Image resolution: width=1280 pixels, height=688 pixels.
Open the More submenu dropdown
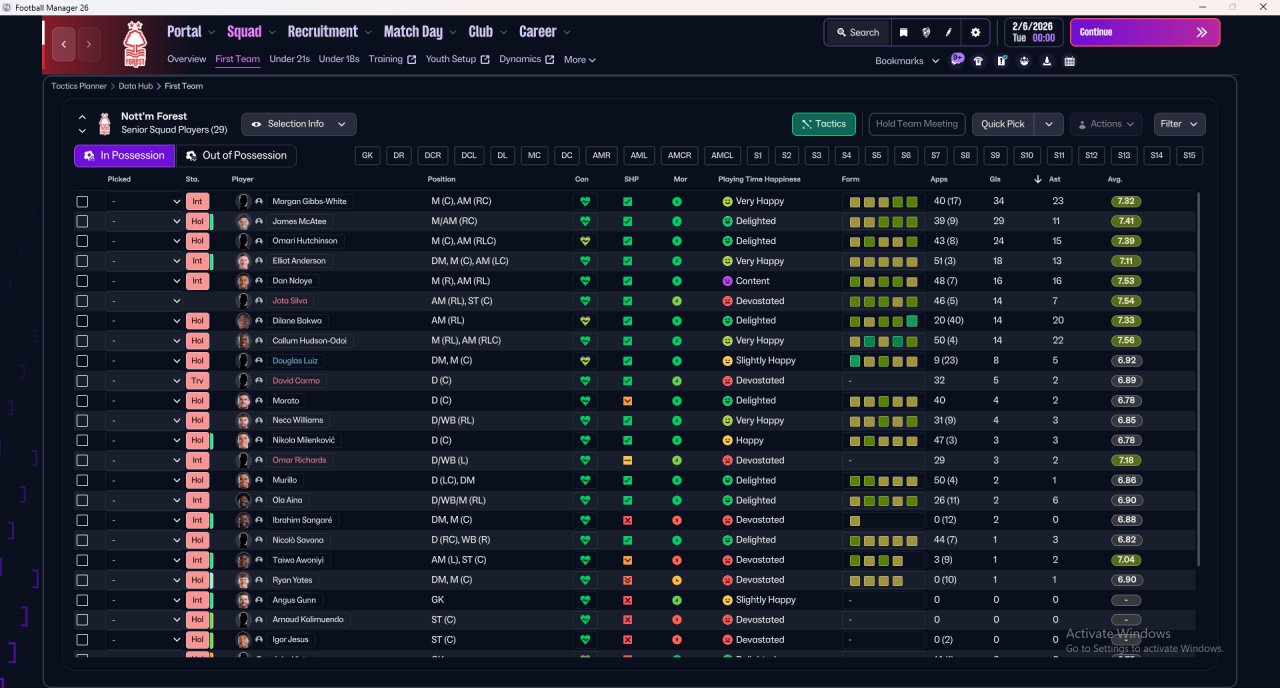(579, 60)
